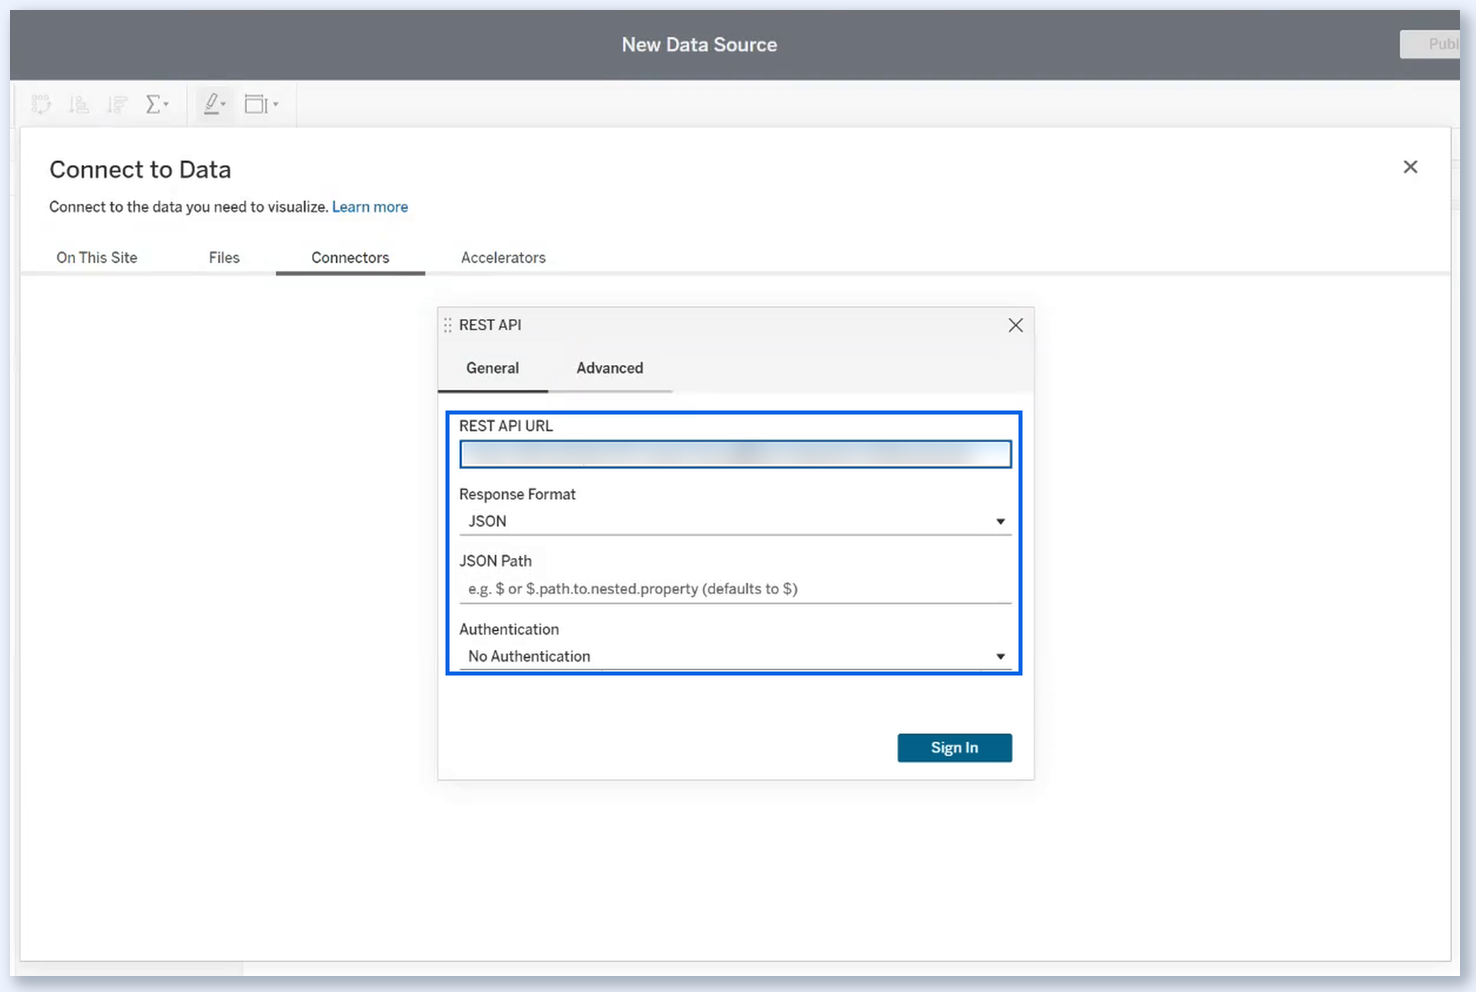The image size is (1476, 992).
Task: Click the Sign In button
Action: coord(954,748)
